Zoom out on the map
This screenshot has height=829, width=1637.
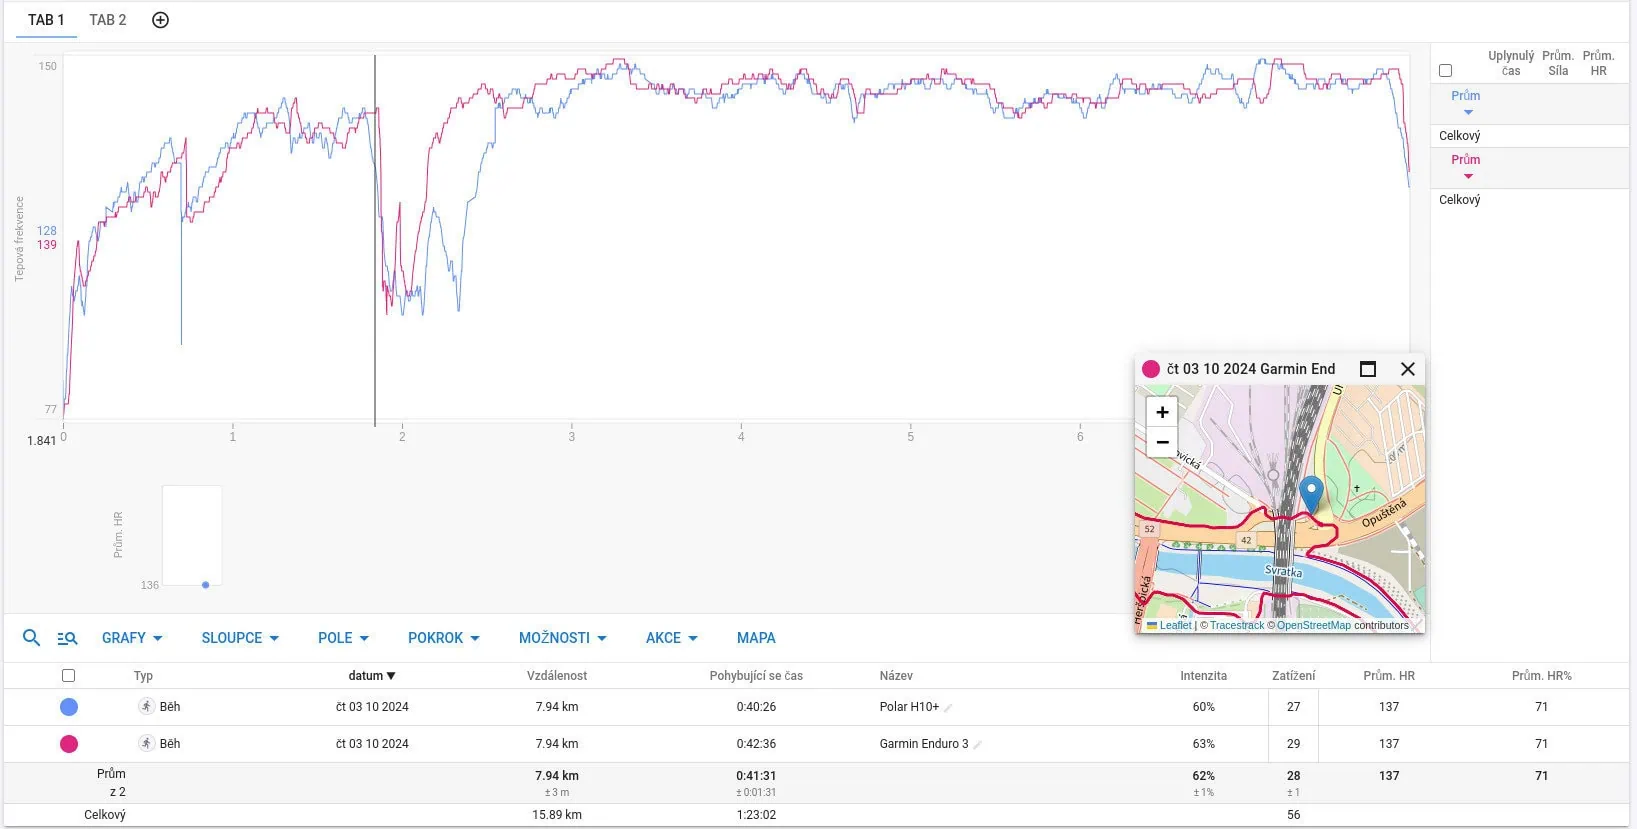[1162, 442]
